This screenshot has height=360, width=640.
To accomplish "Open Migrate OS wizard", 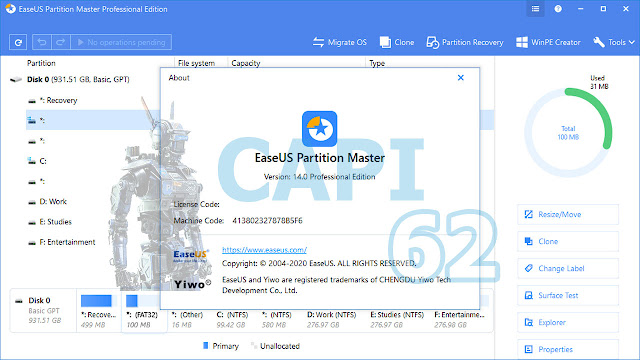I will pyautogui.click(x=340, y=42).
